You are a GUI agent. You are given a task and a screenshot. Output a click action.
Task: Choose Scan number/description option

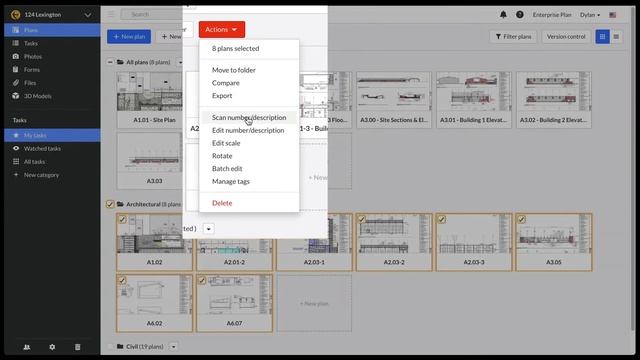[249, 117]
